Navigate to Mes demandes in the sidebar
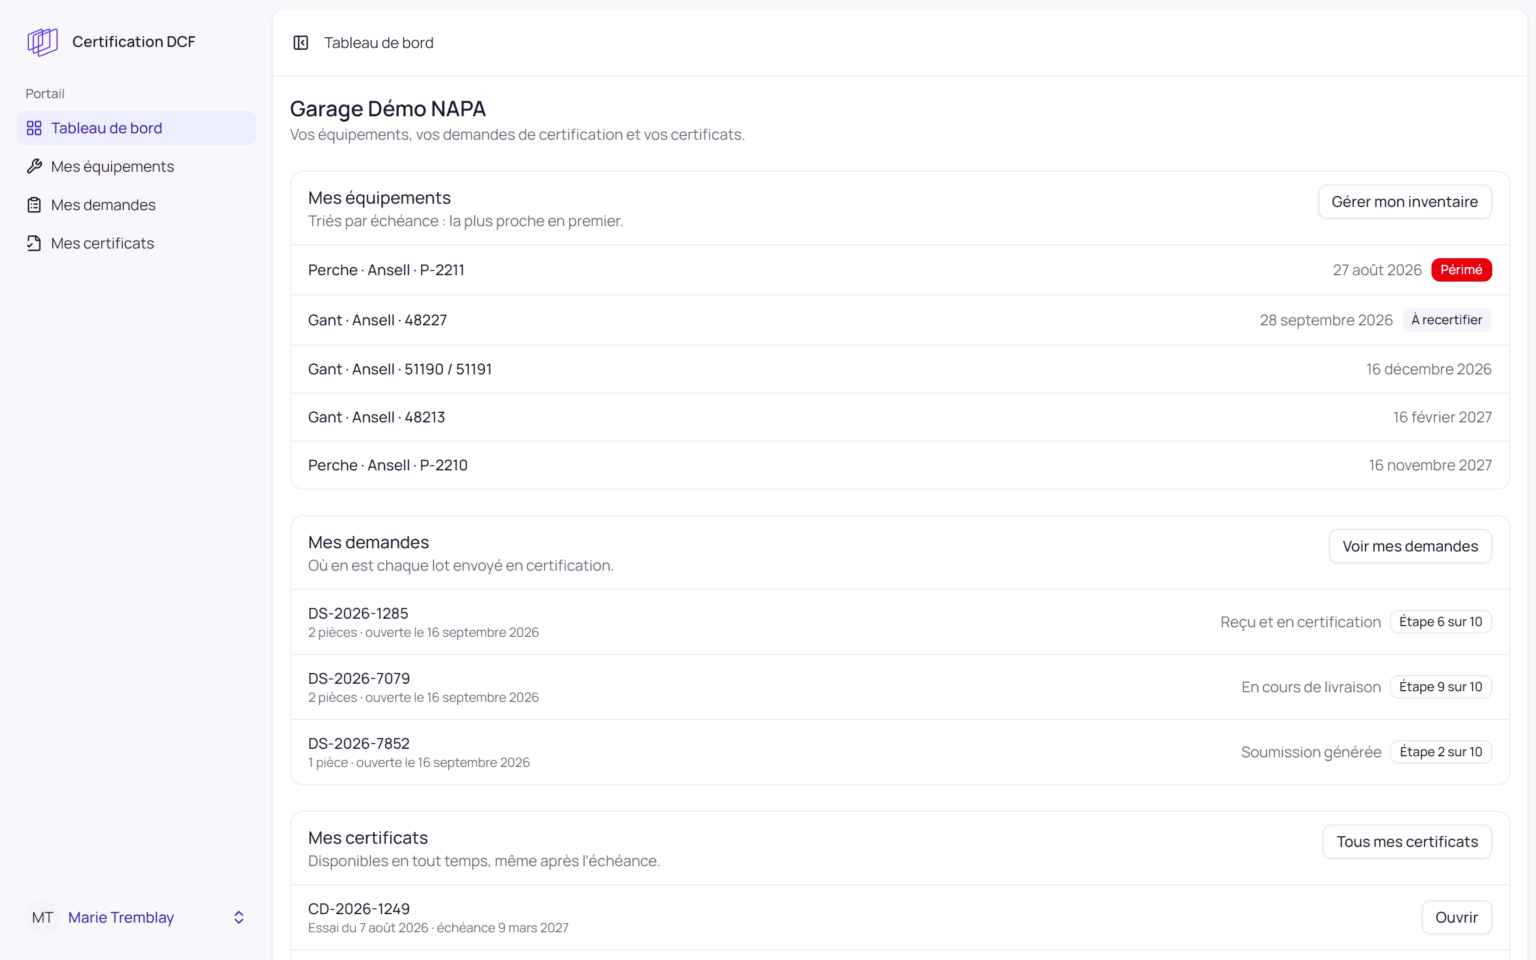Viewport: 1536px width, 960px height. tap(136, 205)
